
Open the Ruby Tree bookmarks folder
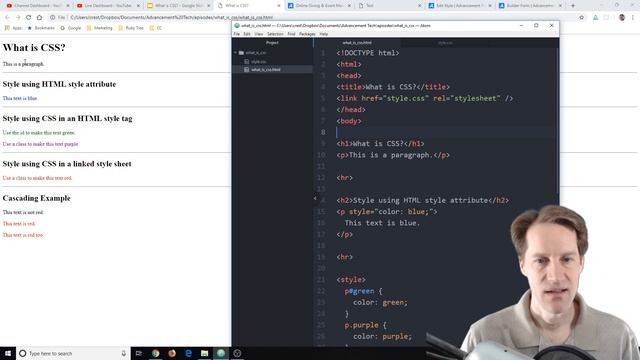[x=131, y=28]
